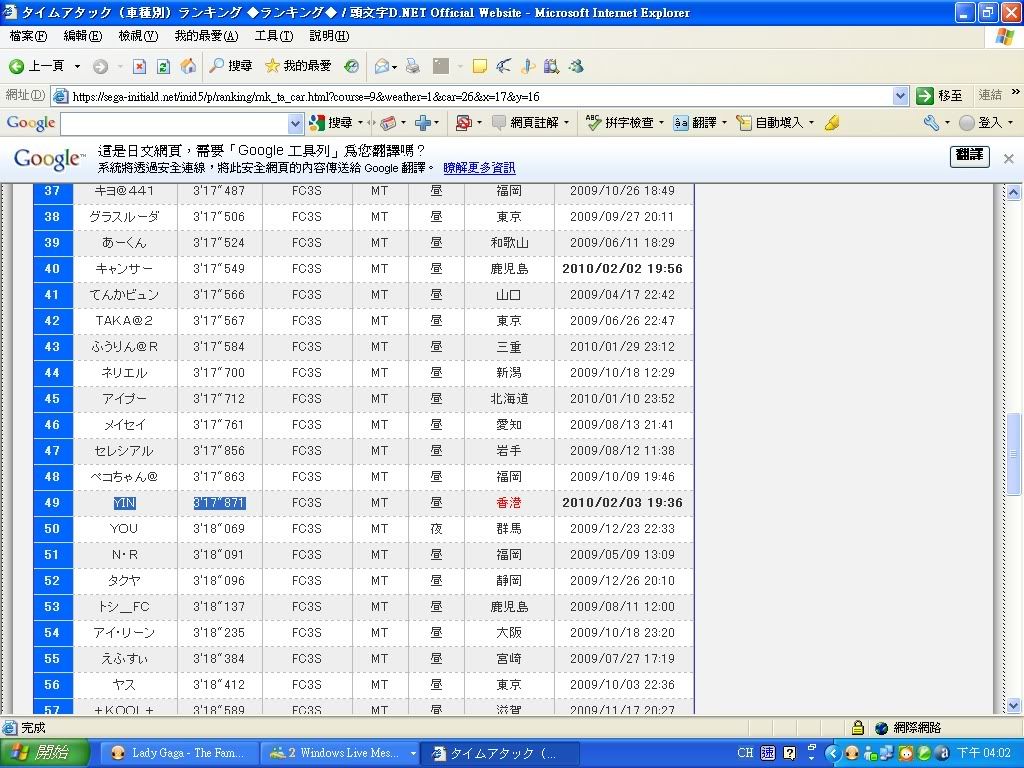
Task: Click inside the Google toolbar search field
Action: pos(174,123)
